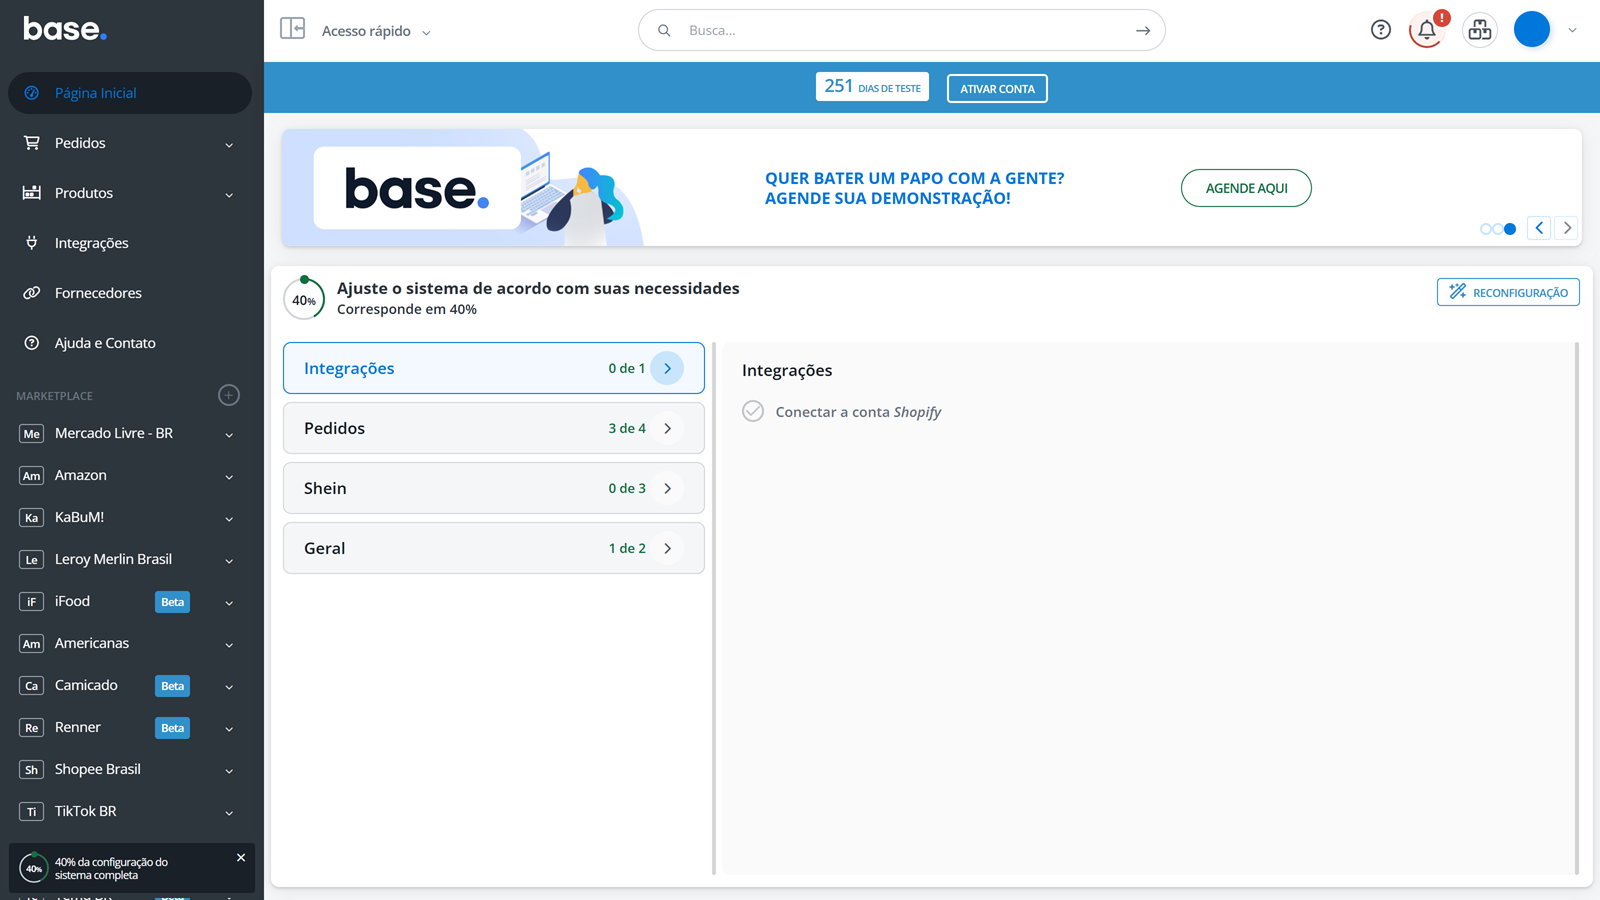Select the Shein setup category
Image resolution: width=1600 pixels, height=900 pixels.
494,488
